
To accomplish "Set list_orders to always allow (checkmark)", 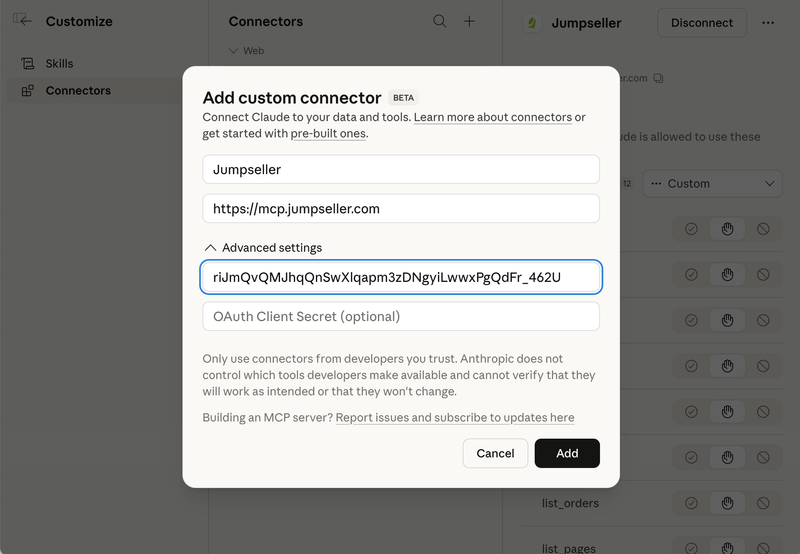I will coord(691,503).
